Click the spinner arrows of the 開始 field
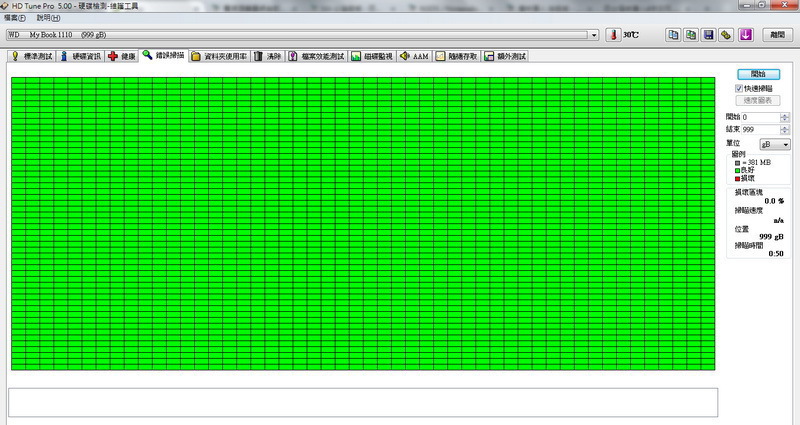The height and width of the screenshot is (425, 800). pos(785,117)
